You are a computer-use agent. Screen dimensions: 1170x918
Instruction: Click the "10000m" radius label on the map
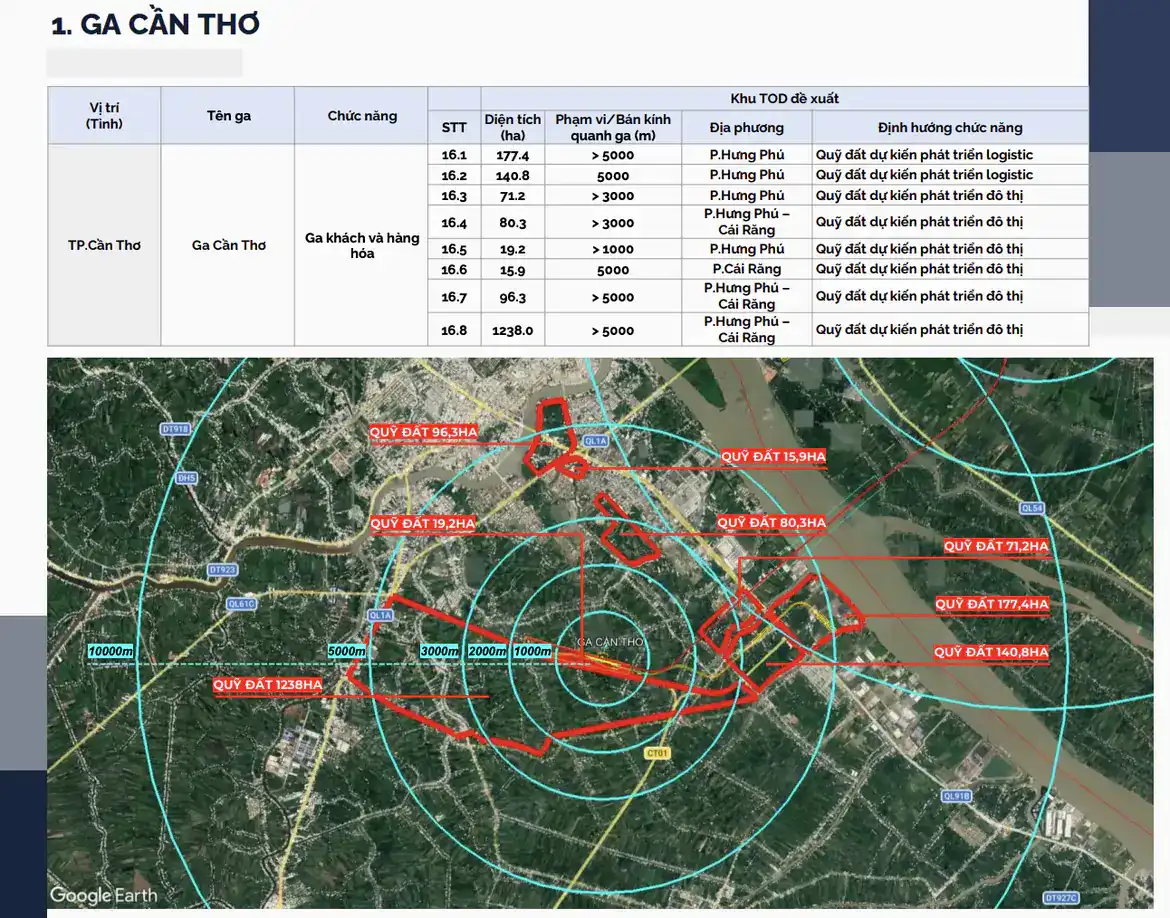[x=110, y=651]
